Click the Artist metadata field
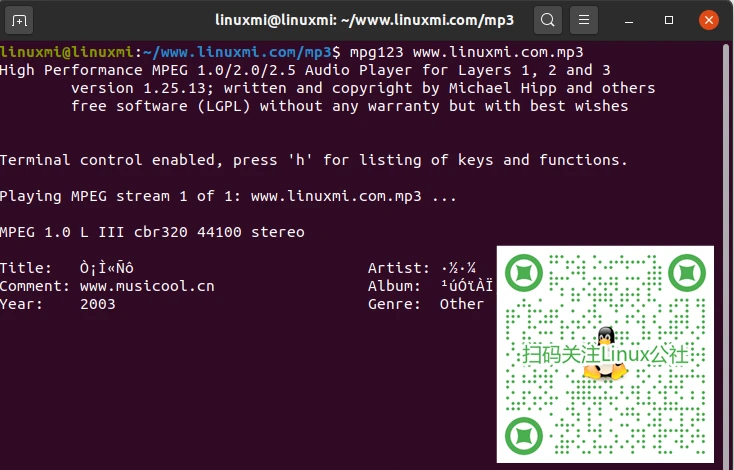Screen dimensions: 734x470 pyautogui.click(x=422, y=268)
